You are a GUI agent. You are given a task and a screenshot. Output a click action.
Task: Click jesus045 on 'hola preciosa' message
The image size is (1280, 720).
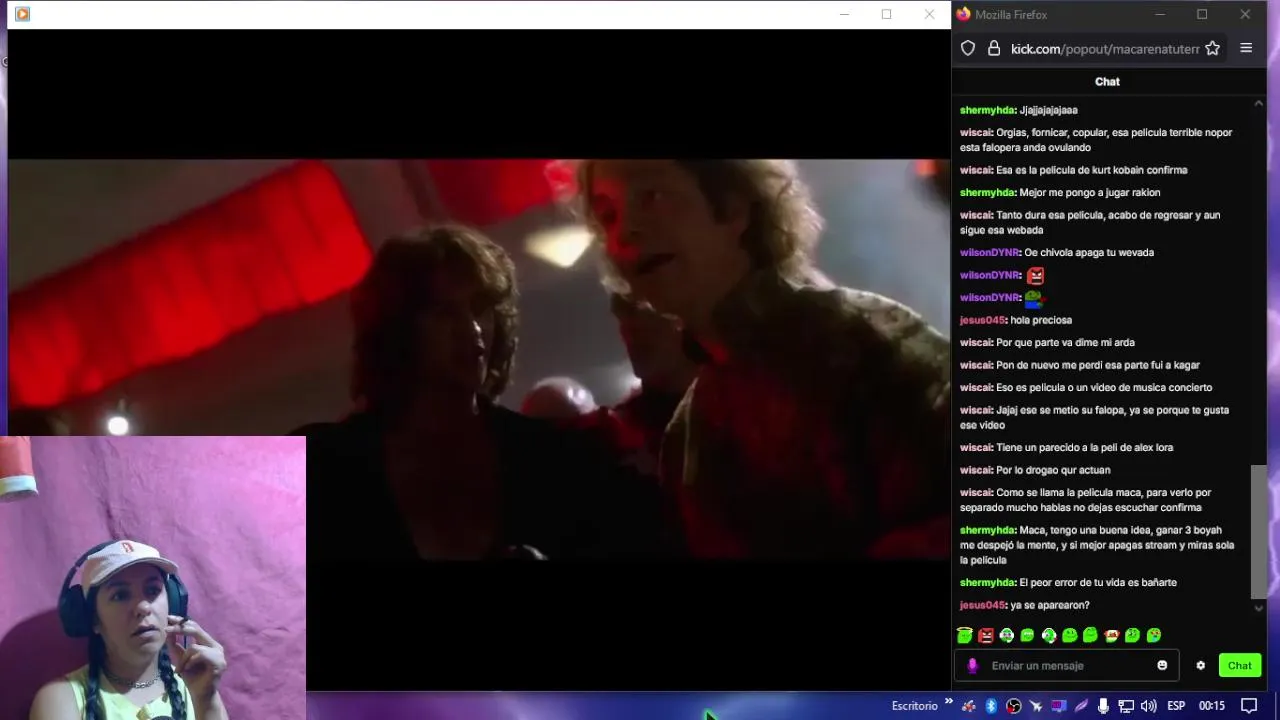982,320
